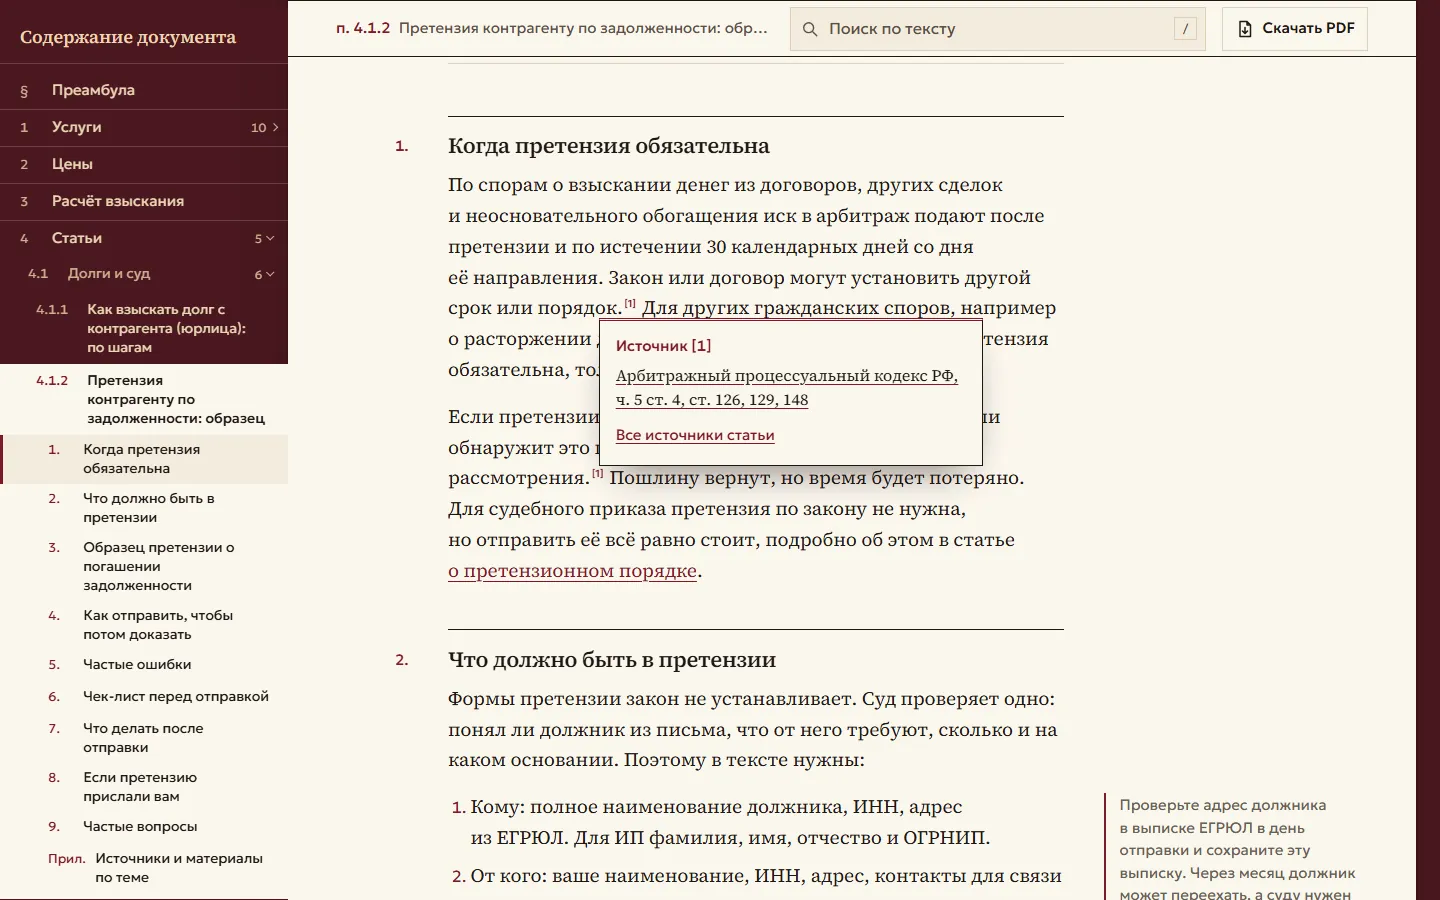Screen dimensions: 1440x900
Task: Click the Источник [1] popup title
Action: click(663, 346)
